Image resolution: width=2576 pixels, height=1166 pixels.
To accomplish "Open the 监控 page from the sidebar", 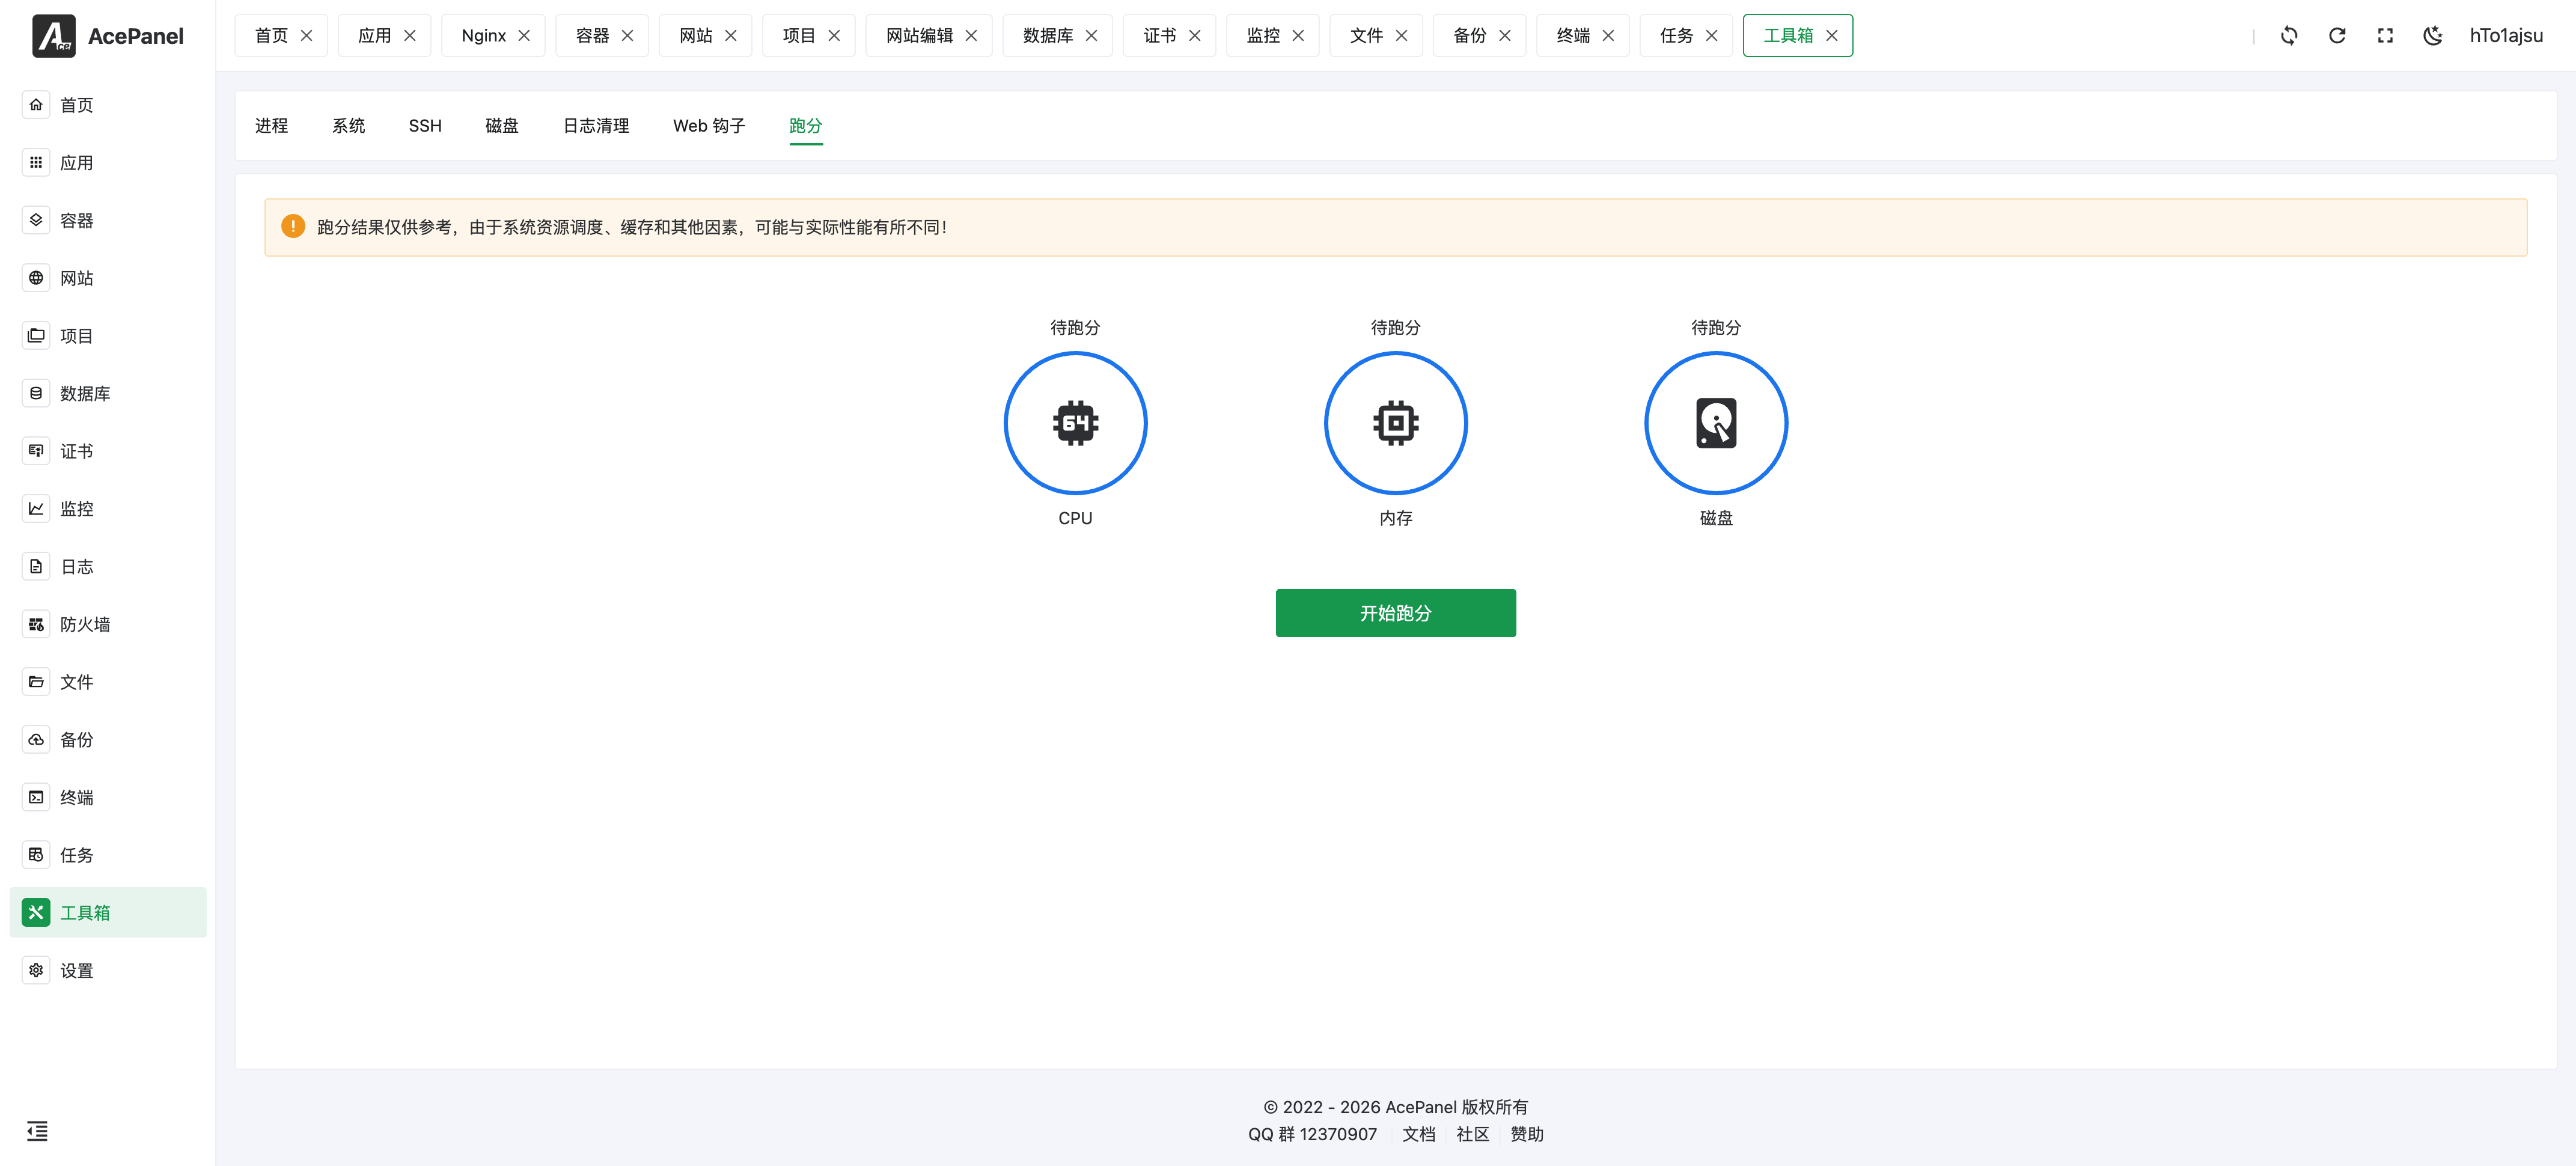I will 77,508.
